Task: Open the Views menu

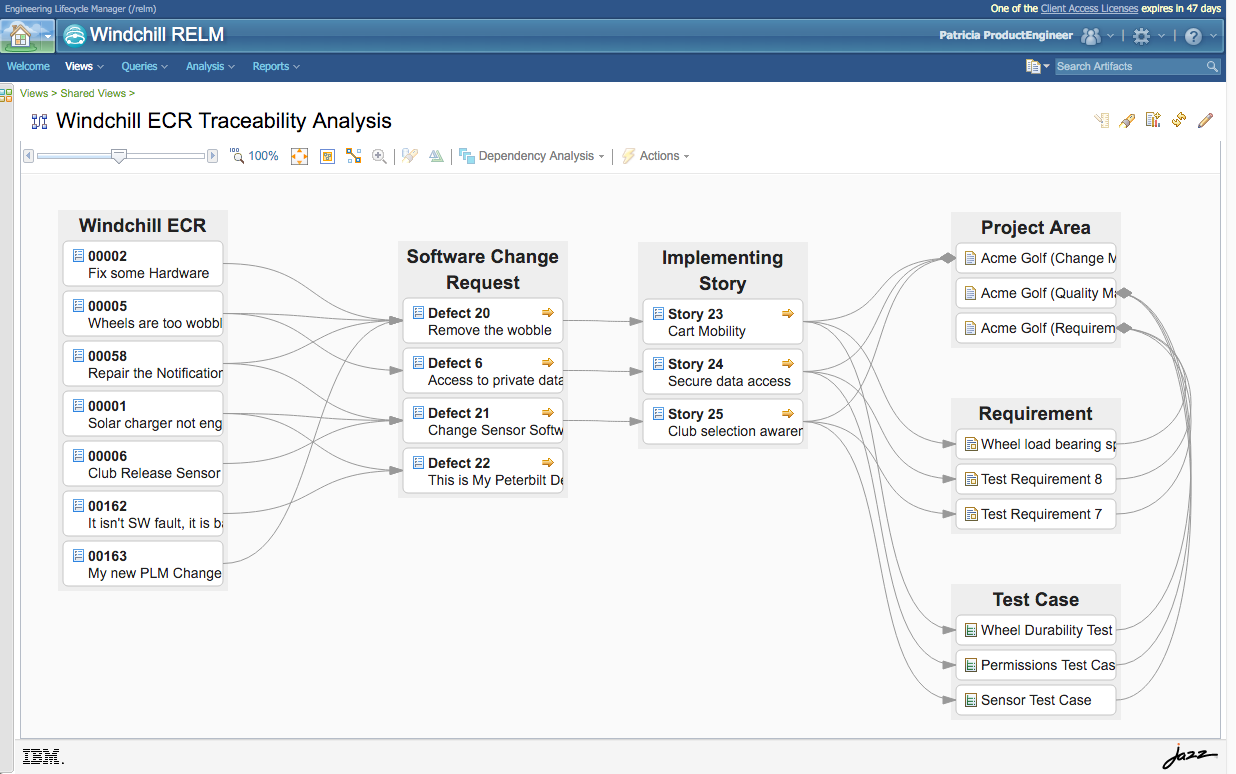Action: 84,66
